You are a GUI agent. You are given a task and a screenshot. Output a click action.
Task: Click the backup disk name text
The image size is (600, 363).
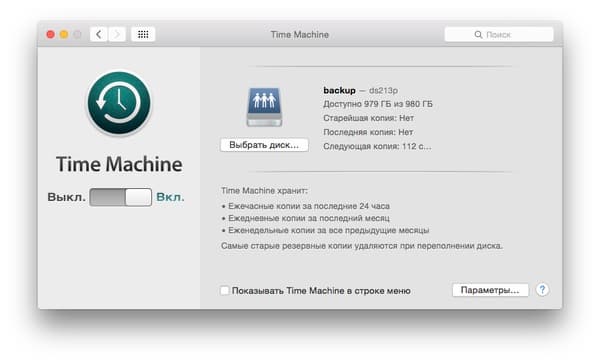[x=339, y=90]
